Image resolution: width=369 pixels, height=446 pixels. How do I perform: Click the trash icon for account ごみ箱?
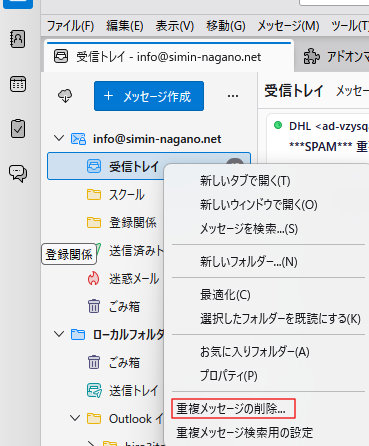coord(94,306)
